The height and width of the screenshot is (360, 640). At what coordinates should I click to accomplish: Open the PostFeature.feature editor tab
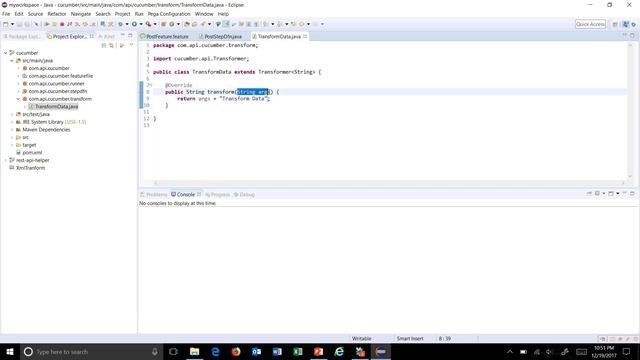[164, 36]
